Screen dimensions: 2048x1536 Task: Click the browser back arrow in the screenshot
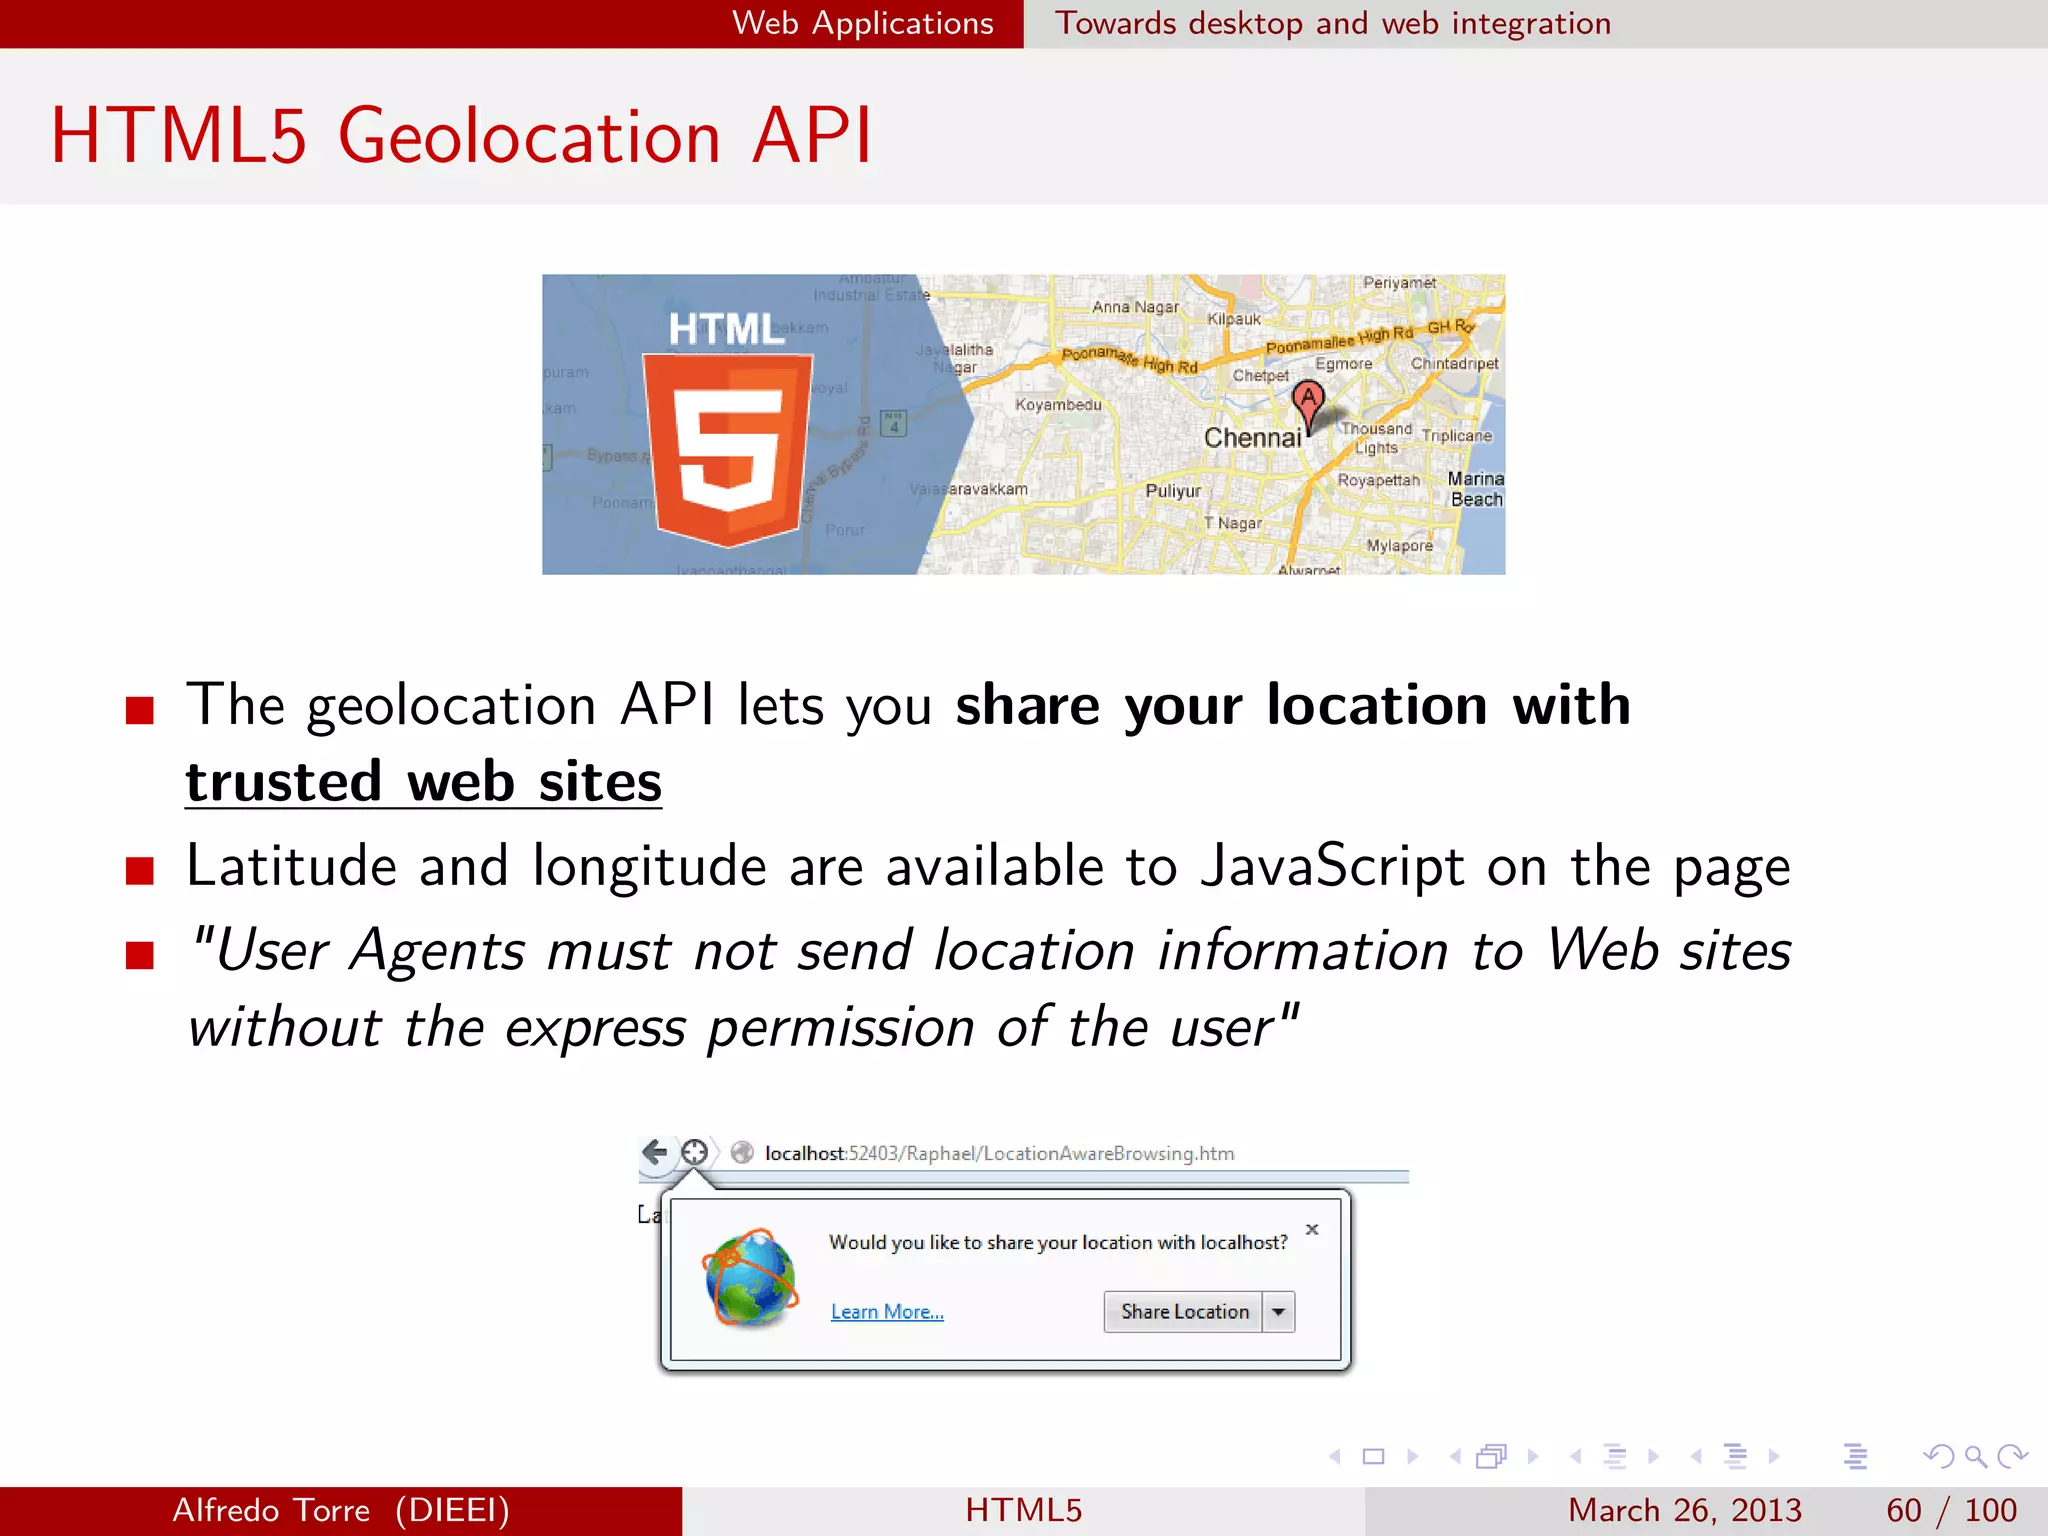[x=654, y=1153]
